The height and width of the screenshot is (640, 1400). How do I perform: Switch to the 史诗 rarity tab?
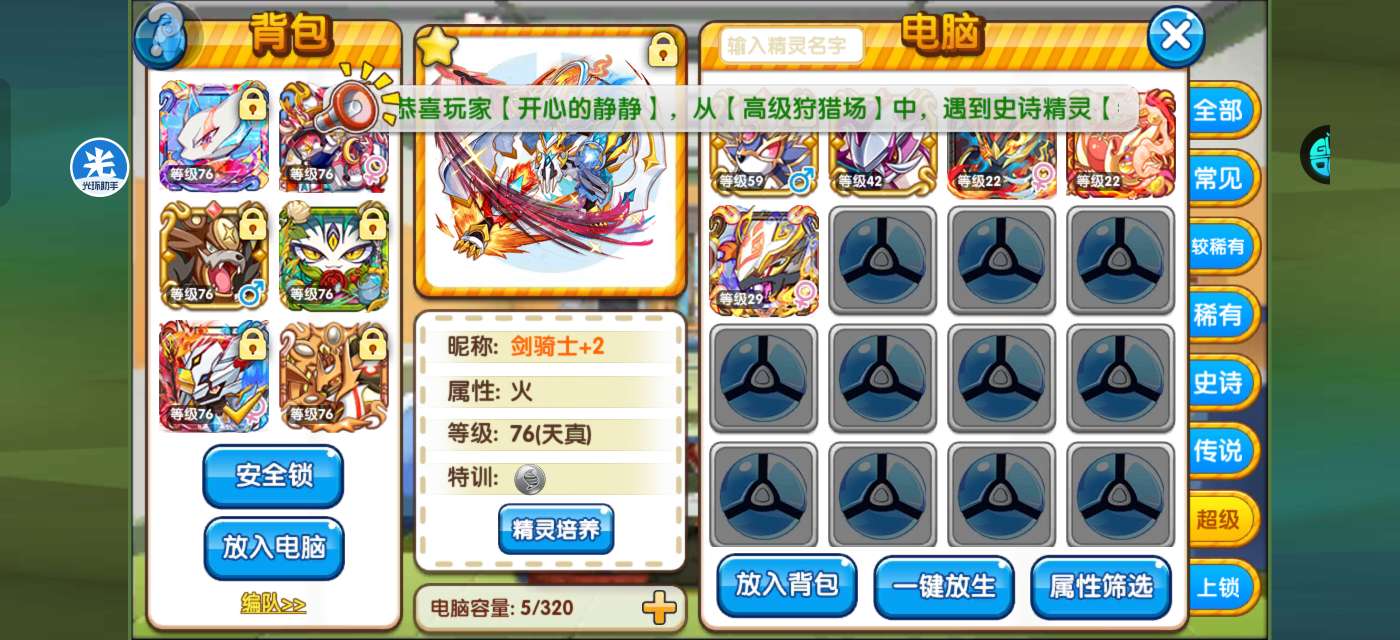pyautogui.click(x=1219, y=382)
